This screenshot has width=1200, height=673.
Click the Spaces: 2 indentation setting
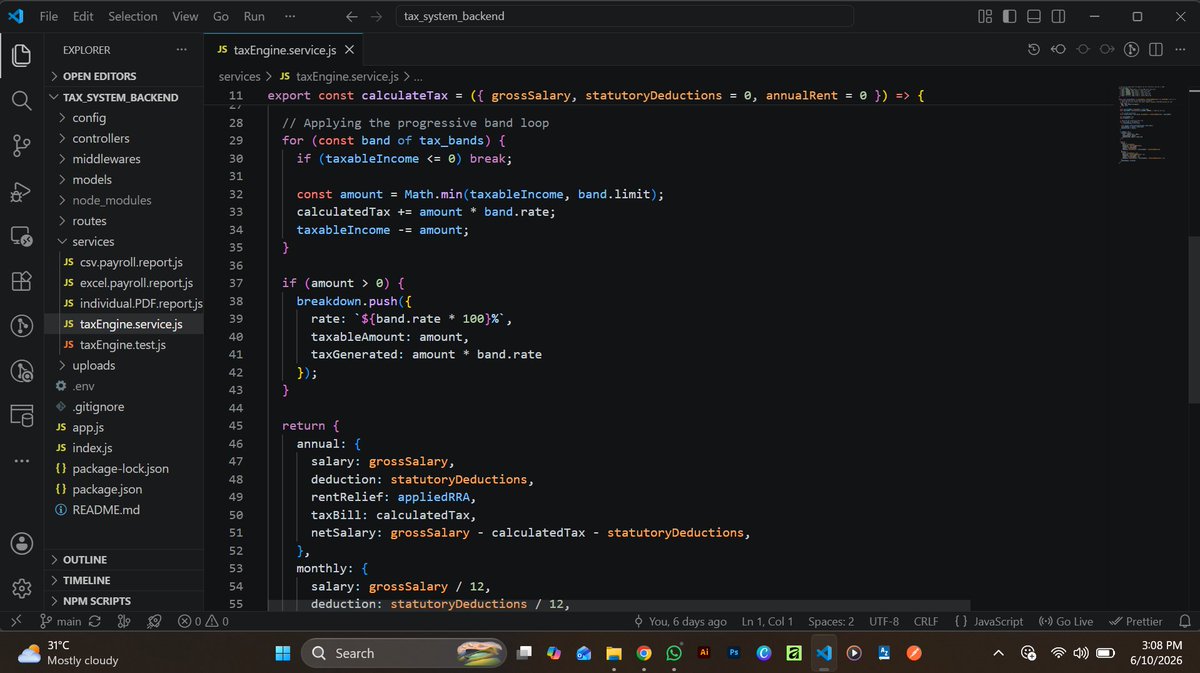pyautogui.click(x=831, y=621)
